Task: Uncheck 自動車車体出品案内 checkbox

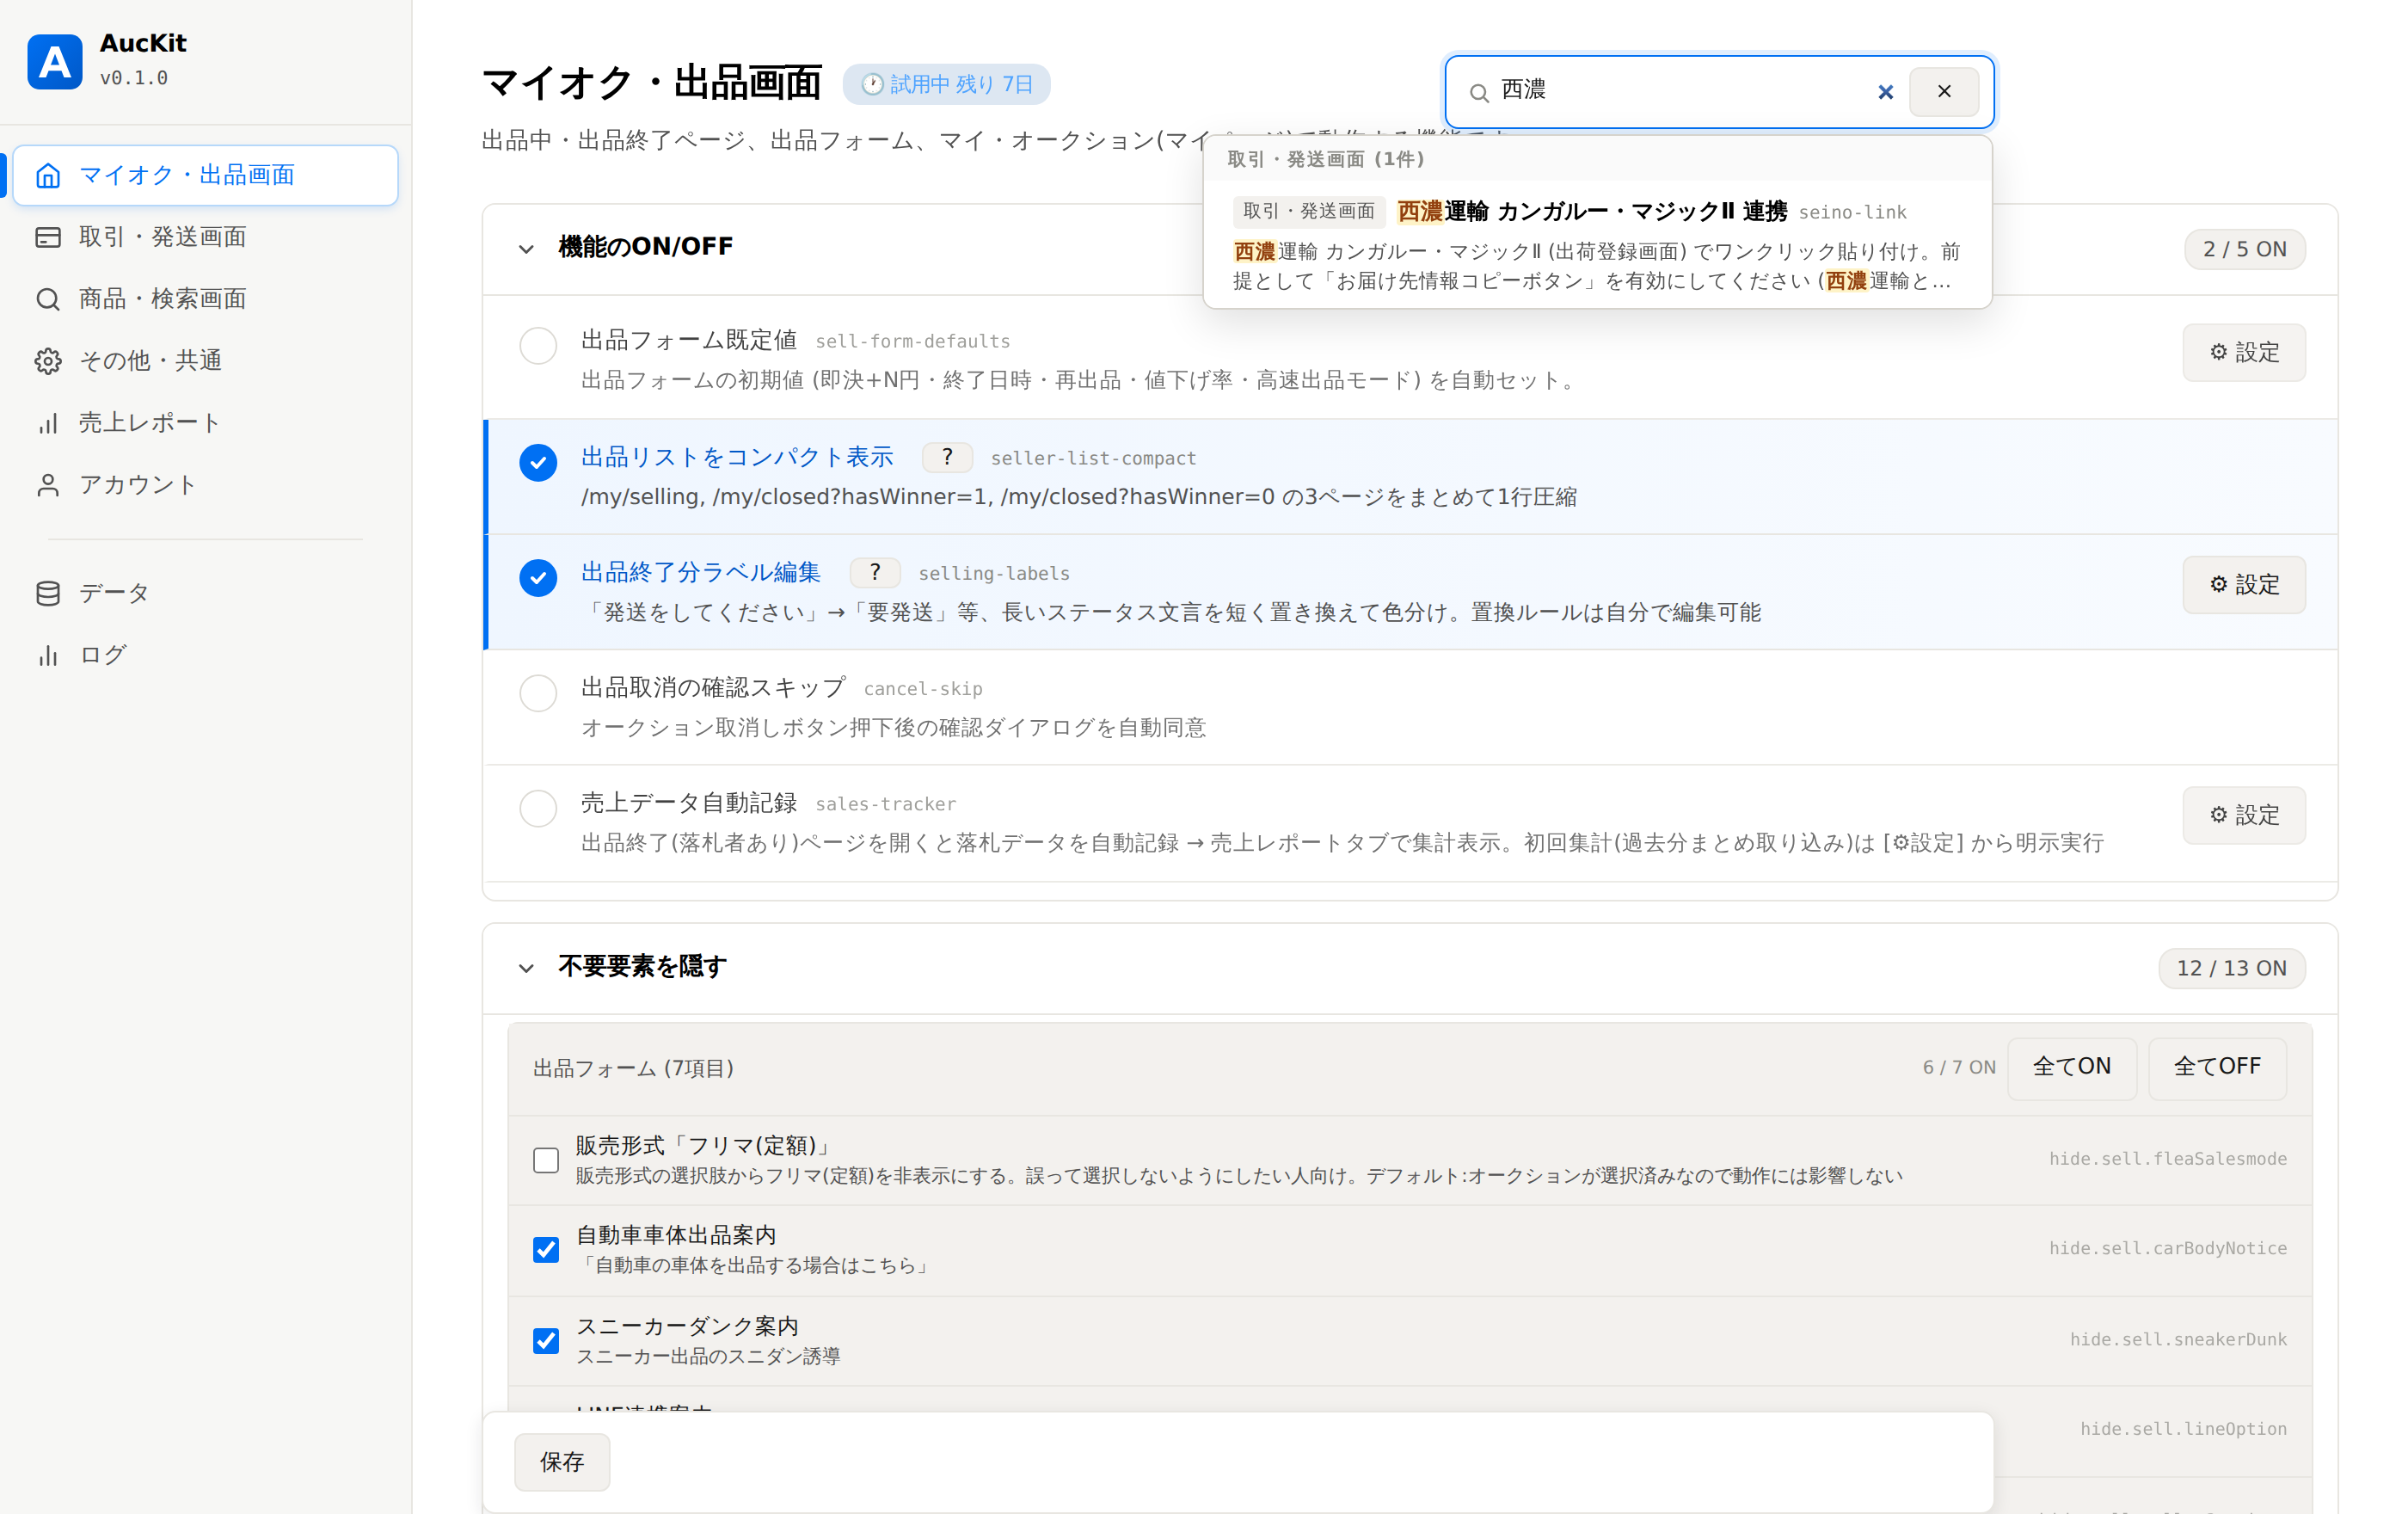Action: 546,1250
